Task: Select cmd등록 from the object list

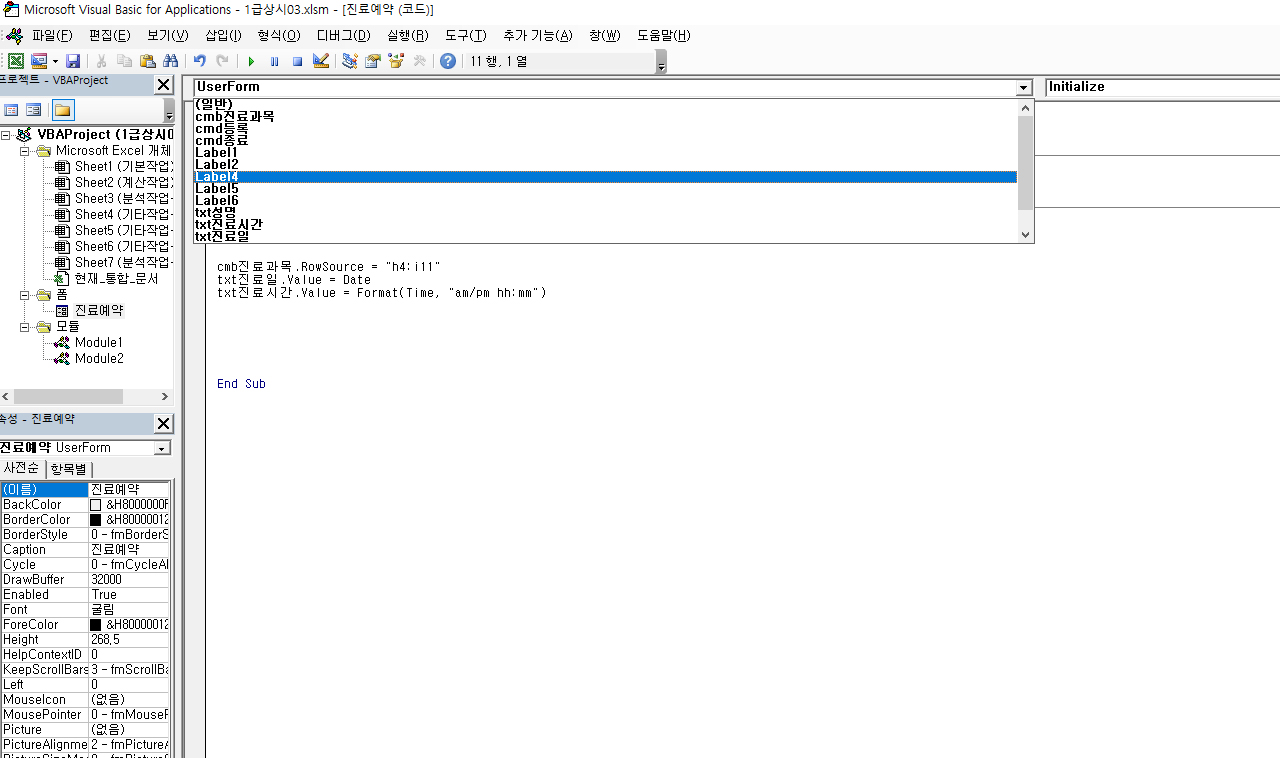Action: click(x=222, y=129)
